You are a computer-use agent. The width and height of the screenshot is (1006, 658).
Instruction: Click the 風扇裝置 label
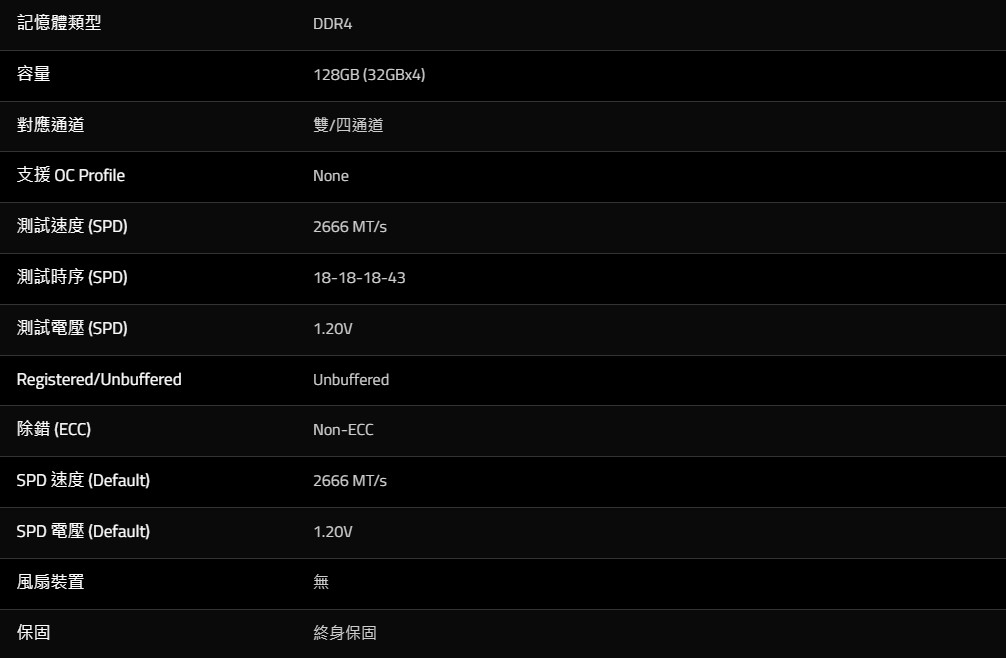coord(51,582)
